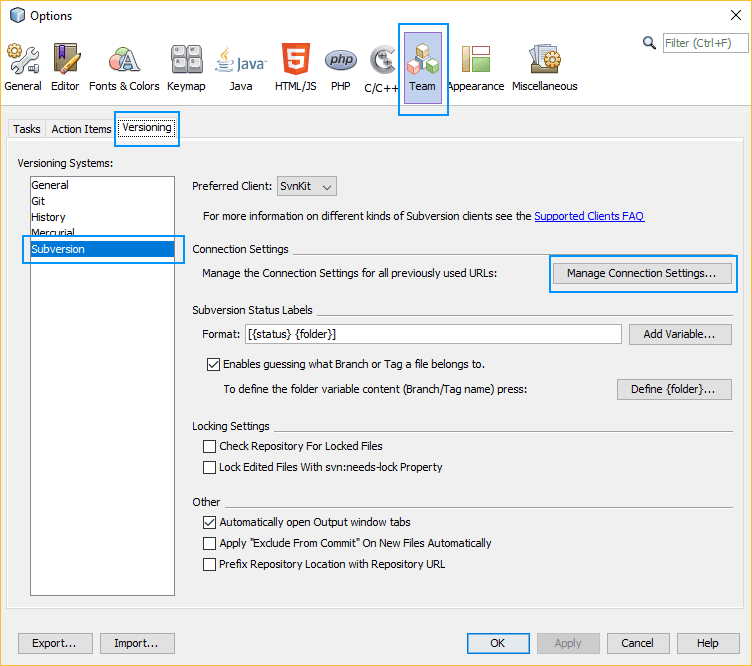752x666 pixels.
Task: Select the Editor options icon
Action: tap(65, 68)
